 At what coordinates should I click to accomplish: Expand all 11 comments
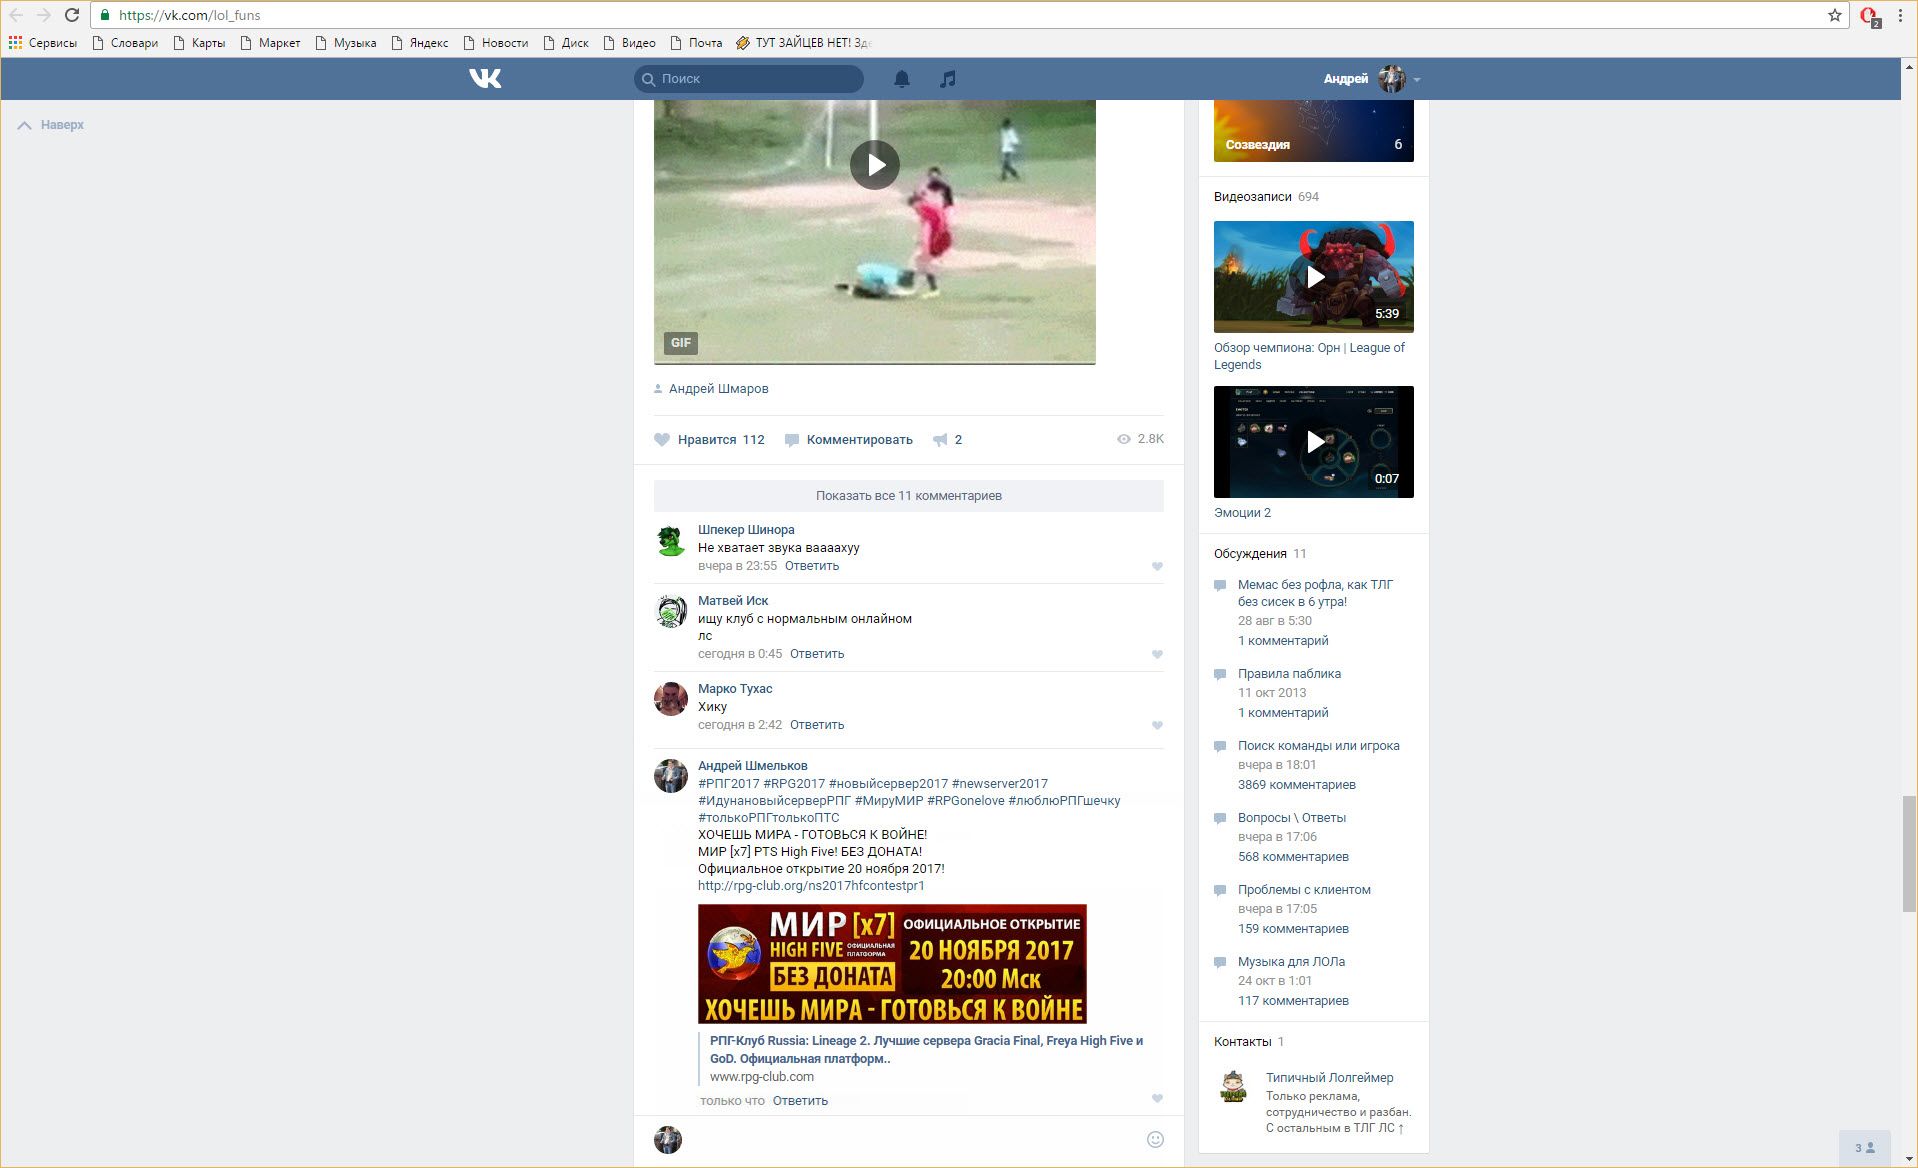[908, 496]
